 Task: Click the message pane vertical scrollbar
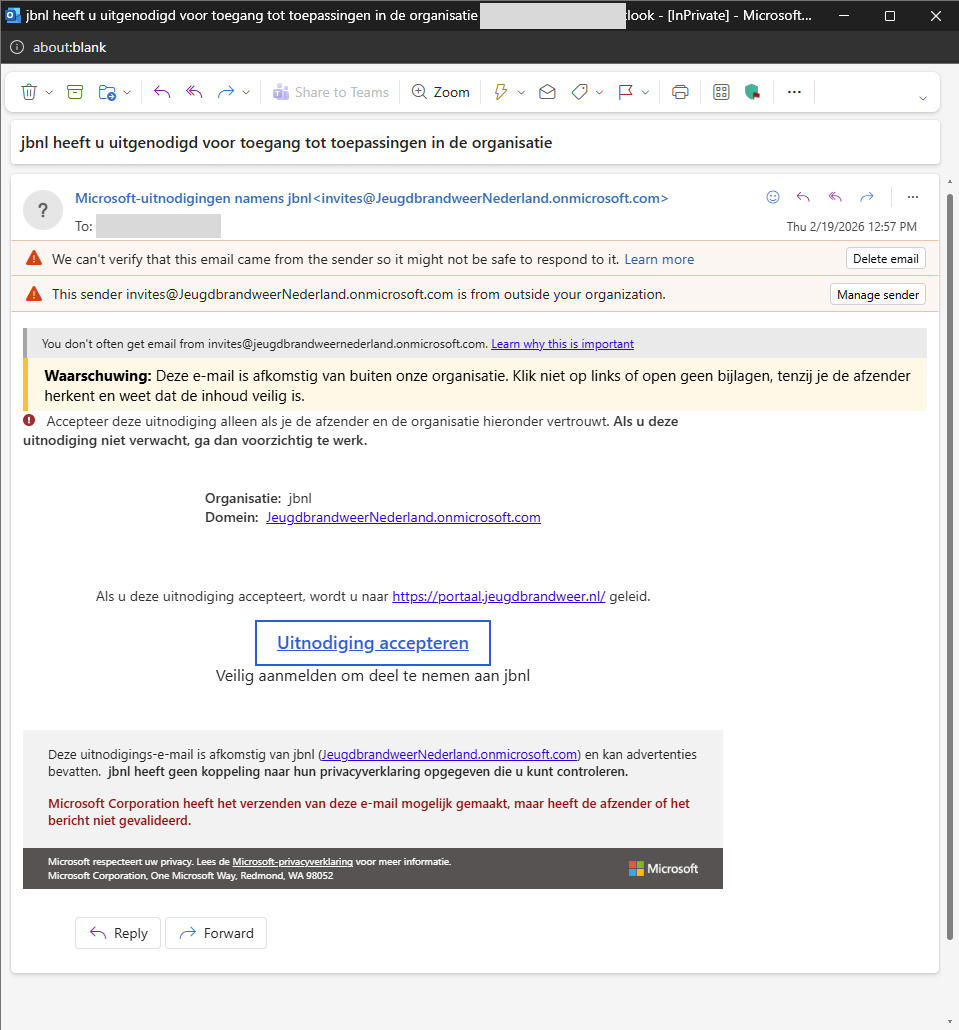949,566
